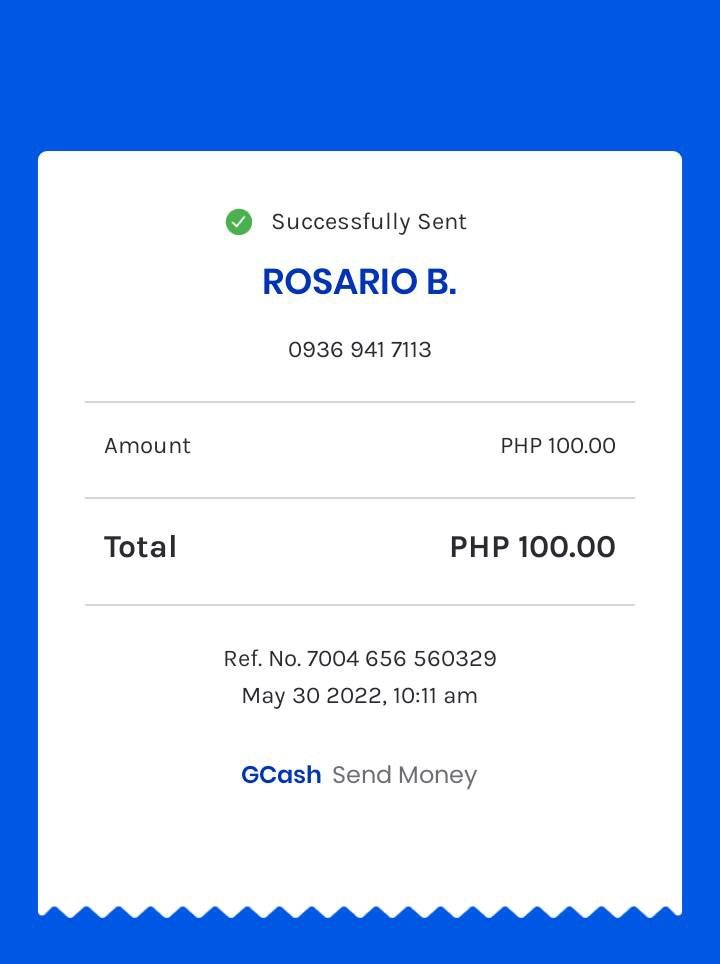720x964 pixels.
Task: Tap the "Send Money" label
Action: click(x=404, y=775)
